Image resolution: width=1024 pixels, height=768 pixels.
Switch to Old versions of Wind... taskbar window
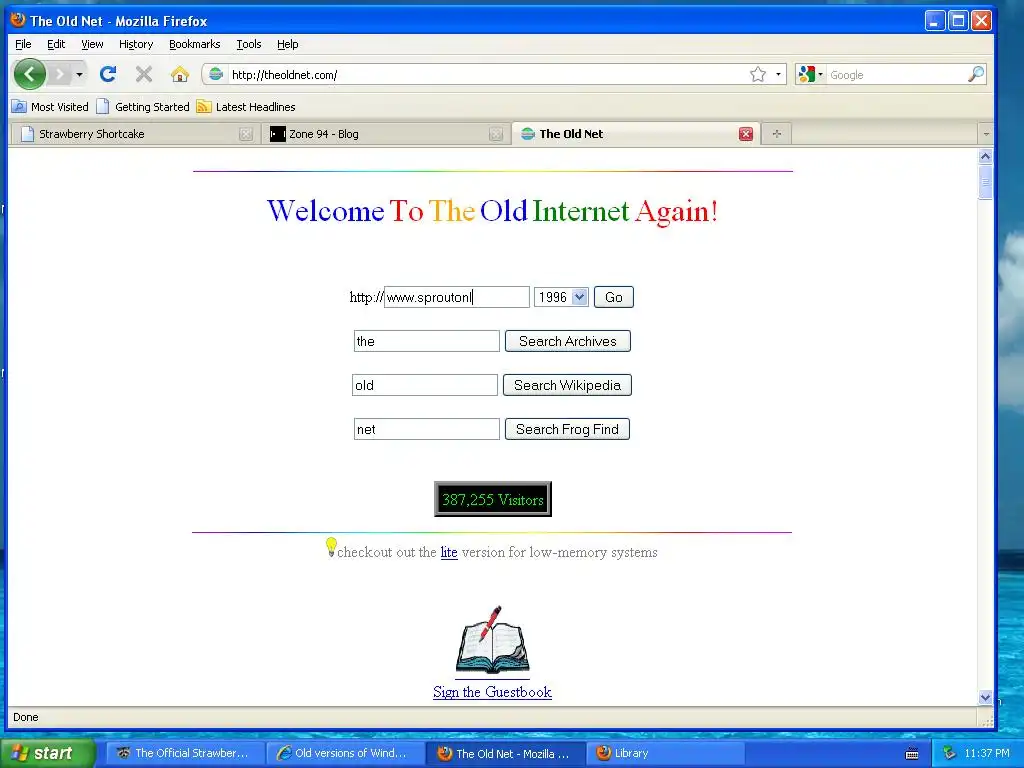(345, 753)
